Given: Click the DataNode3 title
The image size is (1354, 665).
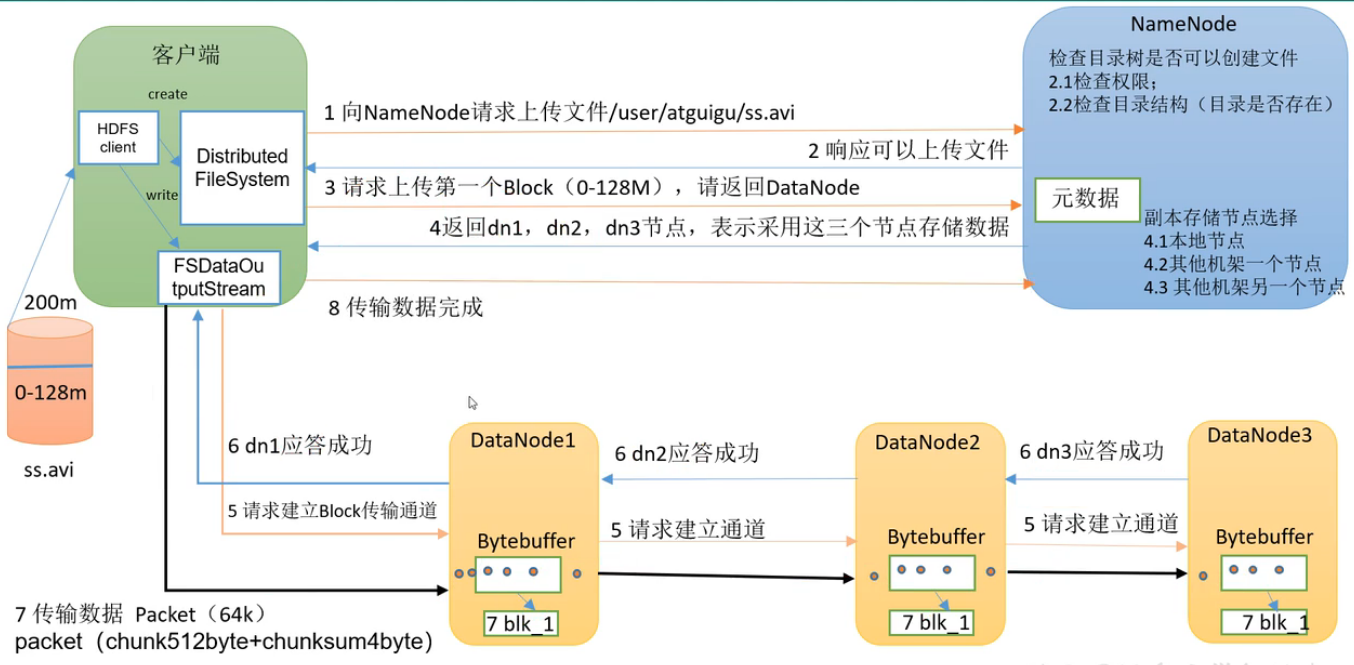Looking at the screenshot, I should pos(1259,435).
